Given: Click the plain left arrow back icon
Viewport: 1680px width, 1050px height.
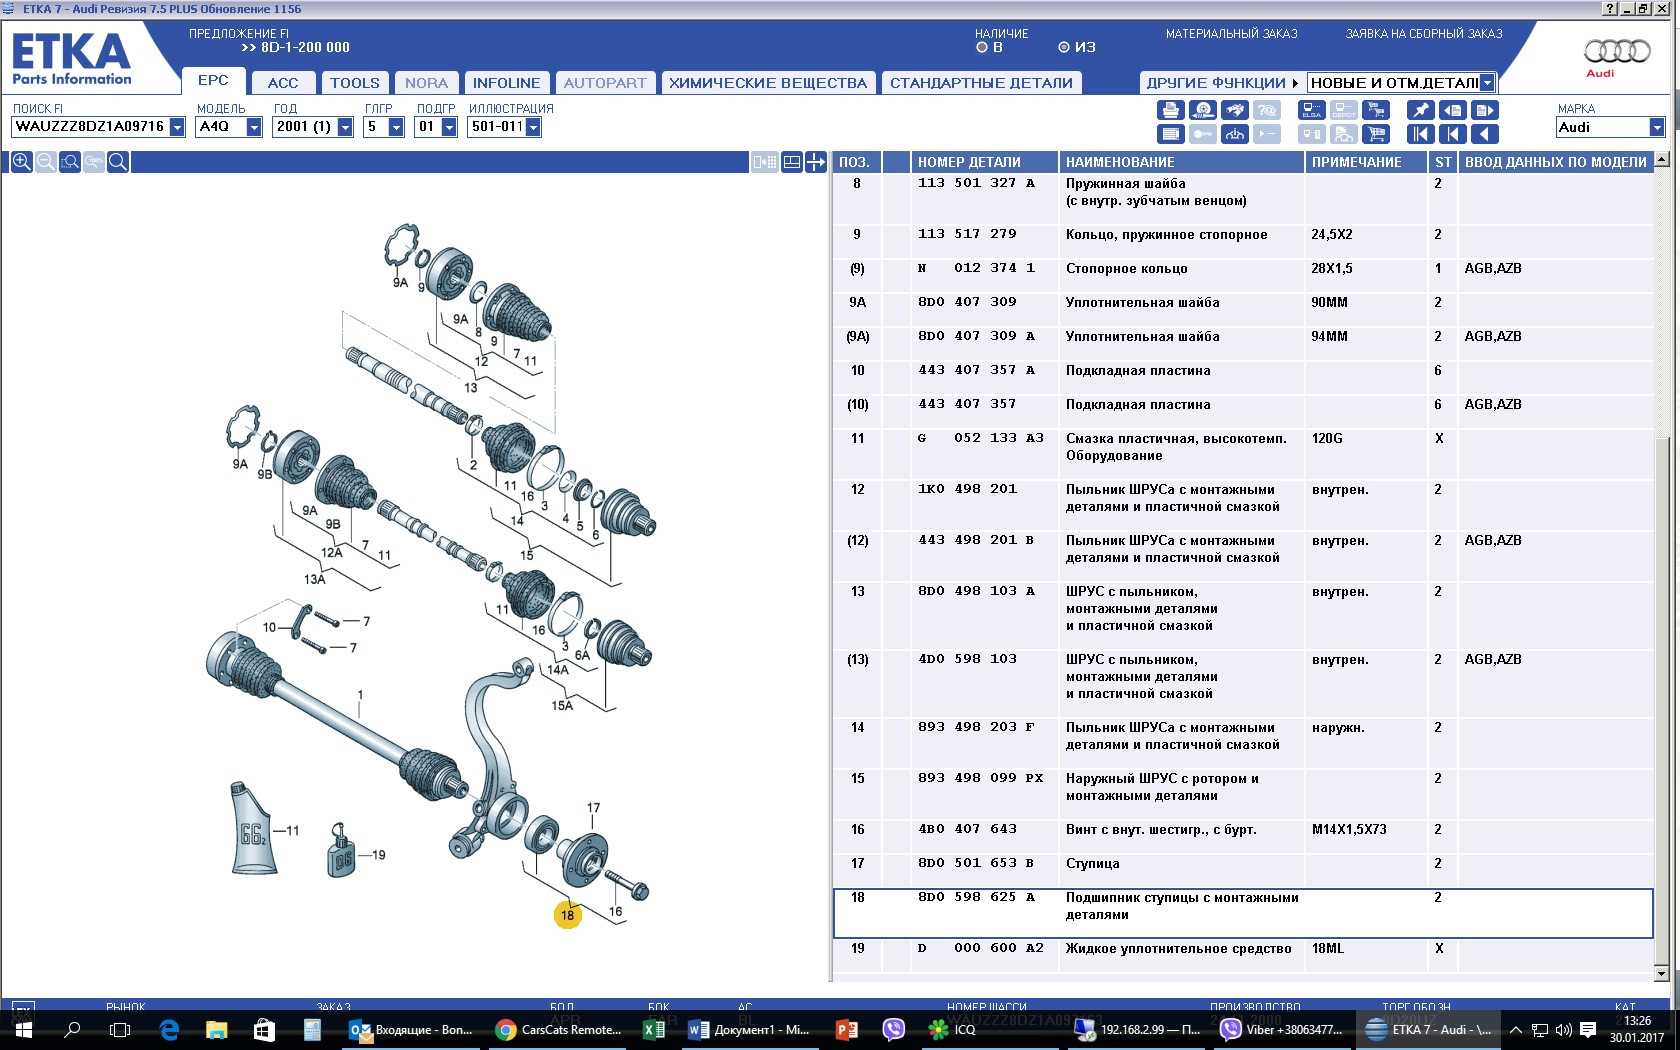Looking at the screenshot, I should tap(1485, 134).
